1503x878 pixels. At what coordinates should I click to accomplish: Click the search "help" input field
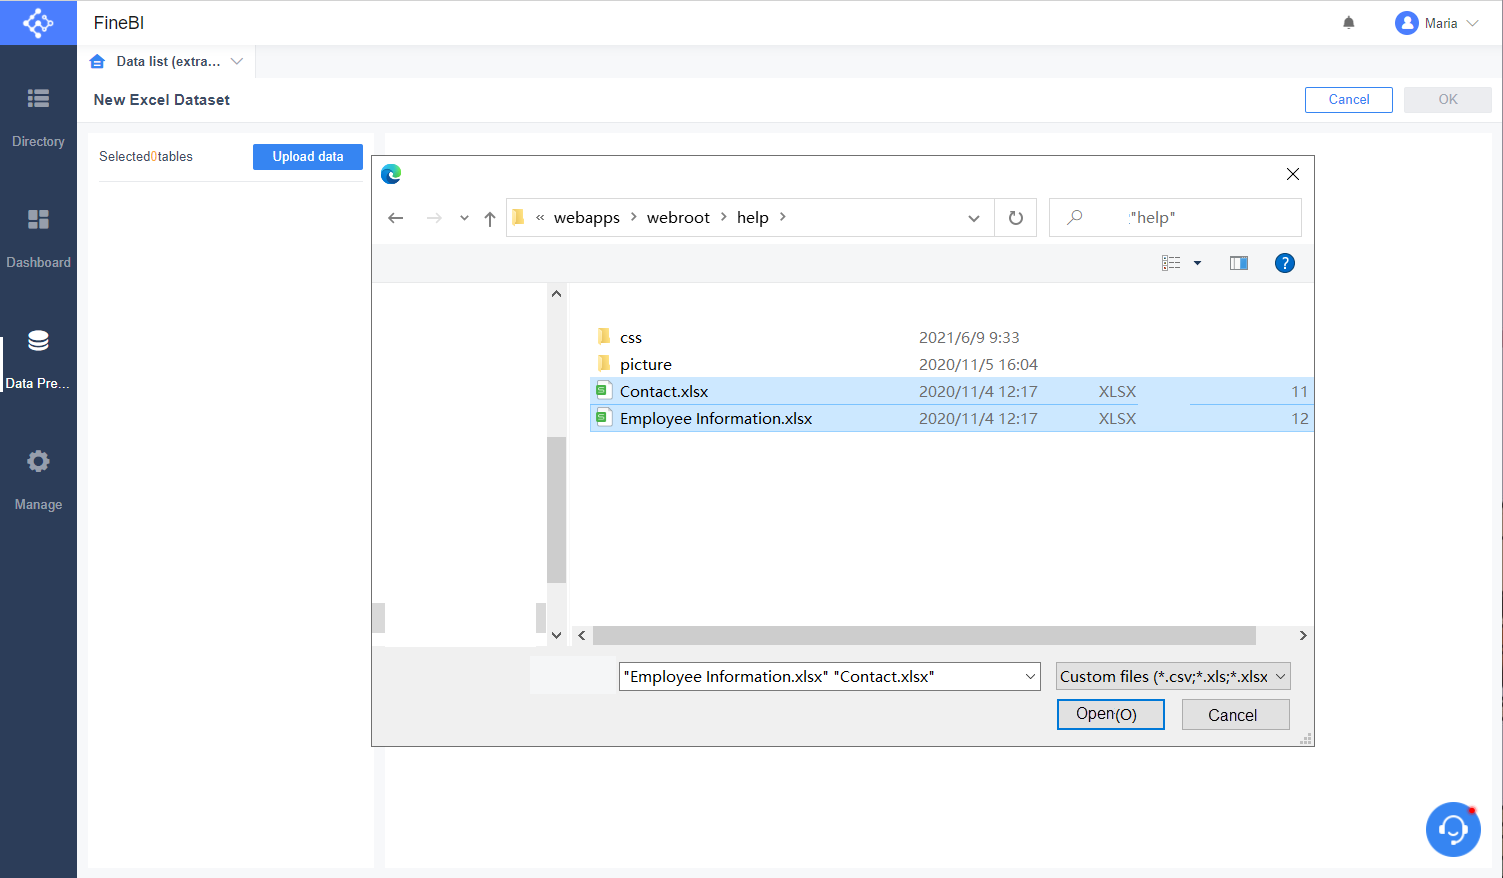pyautogui.click(x=1175, y=218)
